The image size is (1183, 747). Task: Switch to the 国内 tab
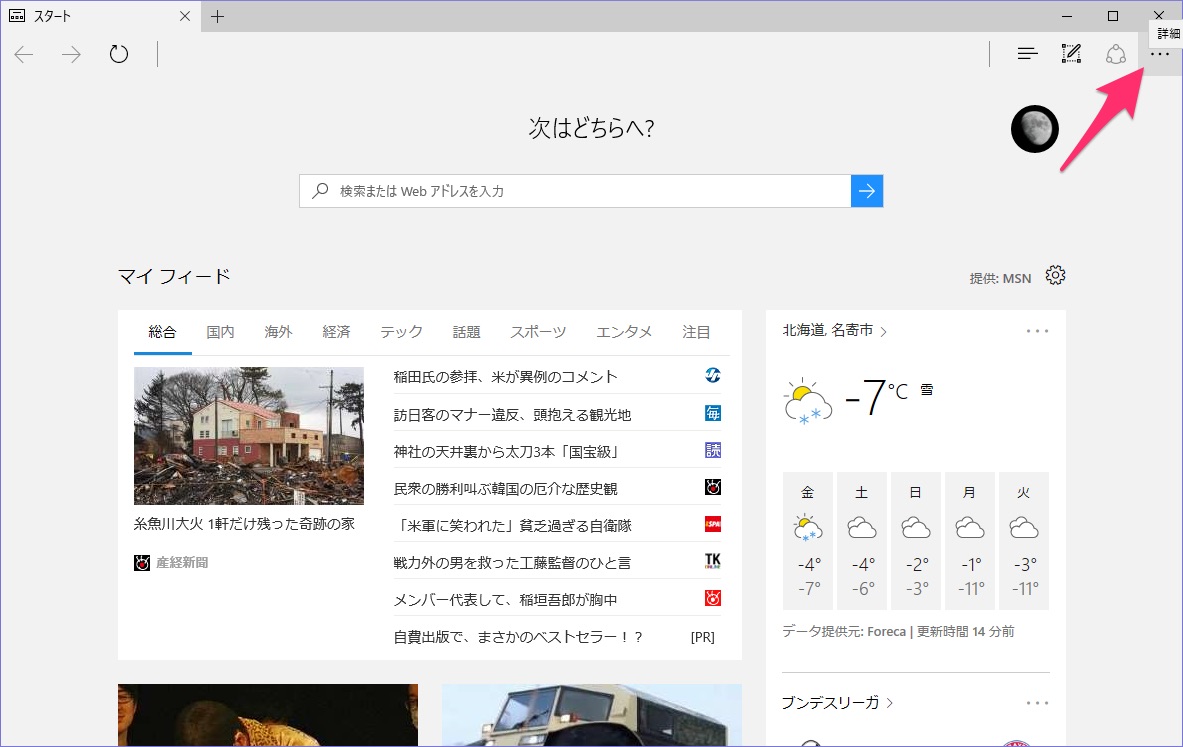click(220, 332)
